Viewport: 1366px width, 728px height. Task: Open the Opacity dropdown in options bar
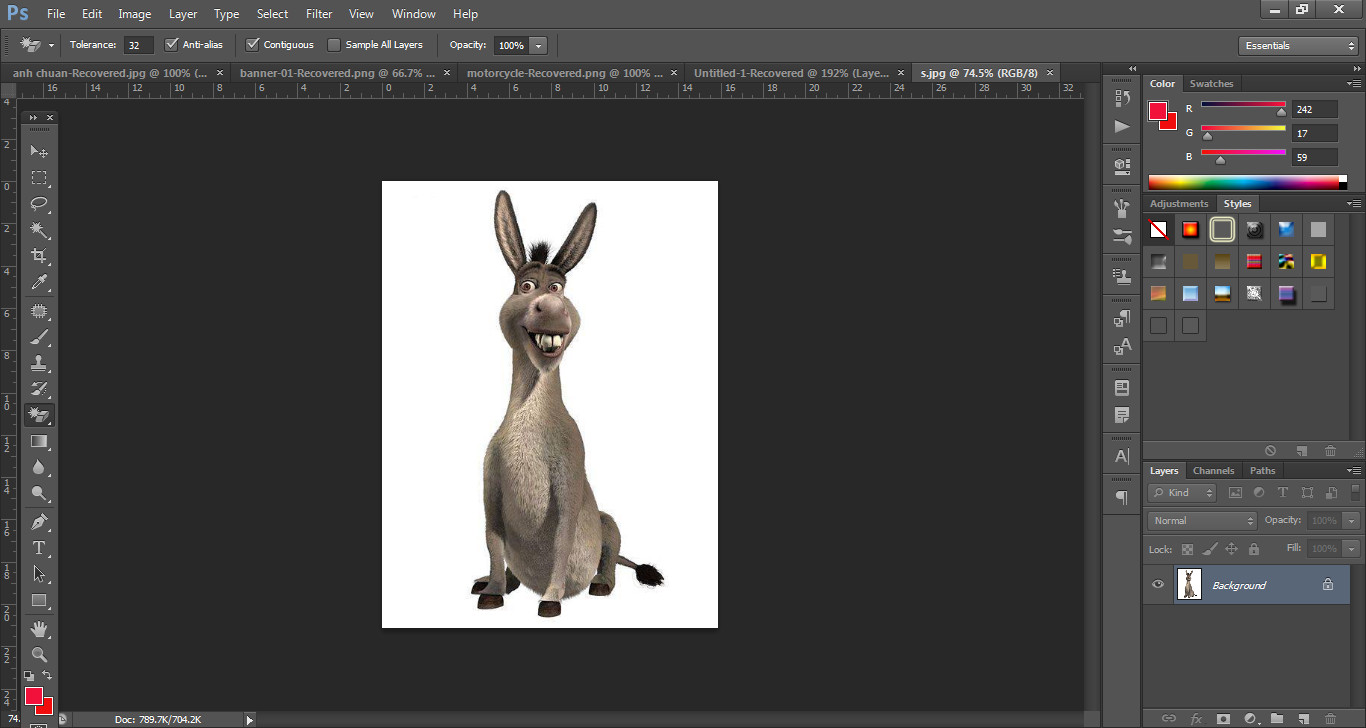(x=539, y=45)
